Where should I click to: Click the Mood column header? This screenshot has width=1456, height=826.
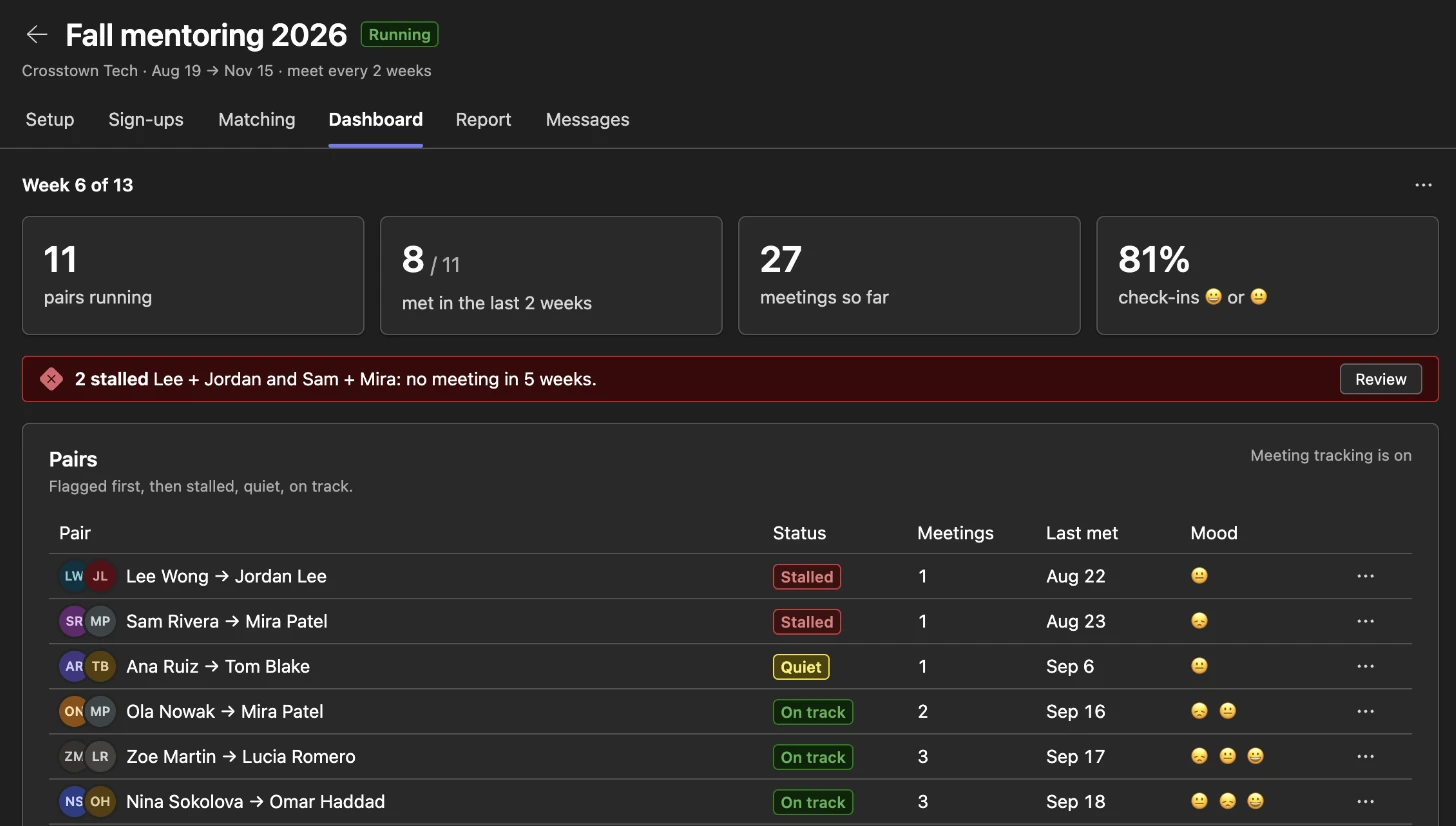[1214, 533]
